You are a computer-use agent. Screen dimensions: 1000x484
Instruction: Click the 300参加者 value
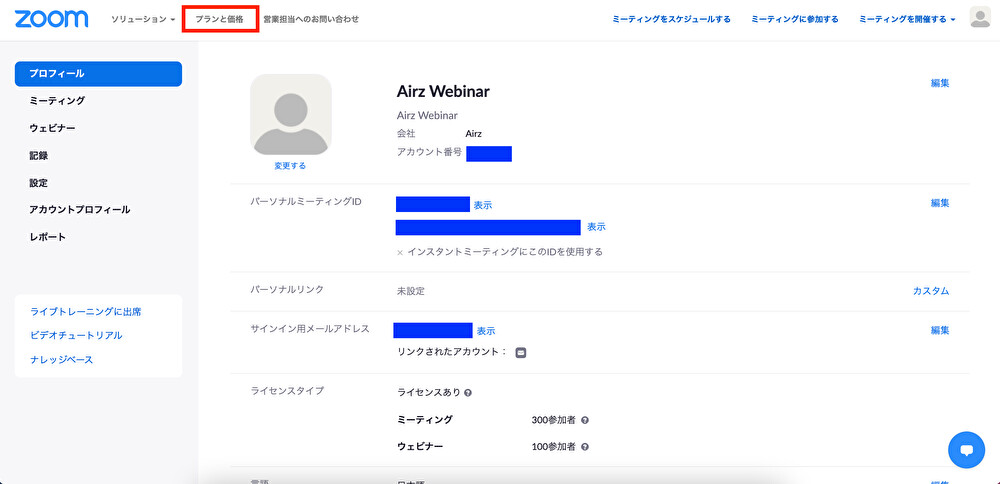554,420
